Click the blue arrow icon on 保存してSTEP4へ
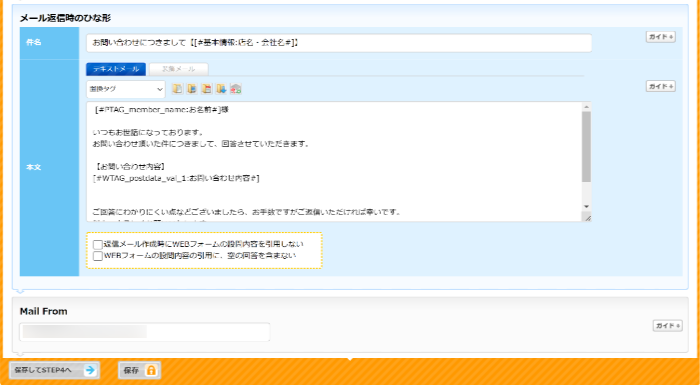Viewport: 700px width, 385px height. (90, 370)
